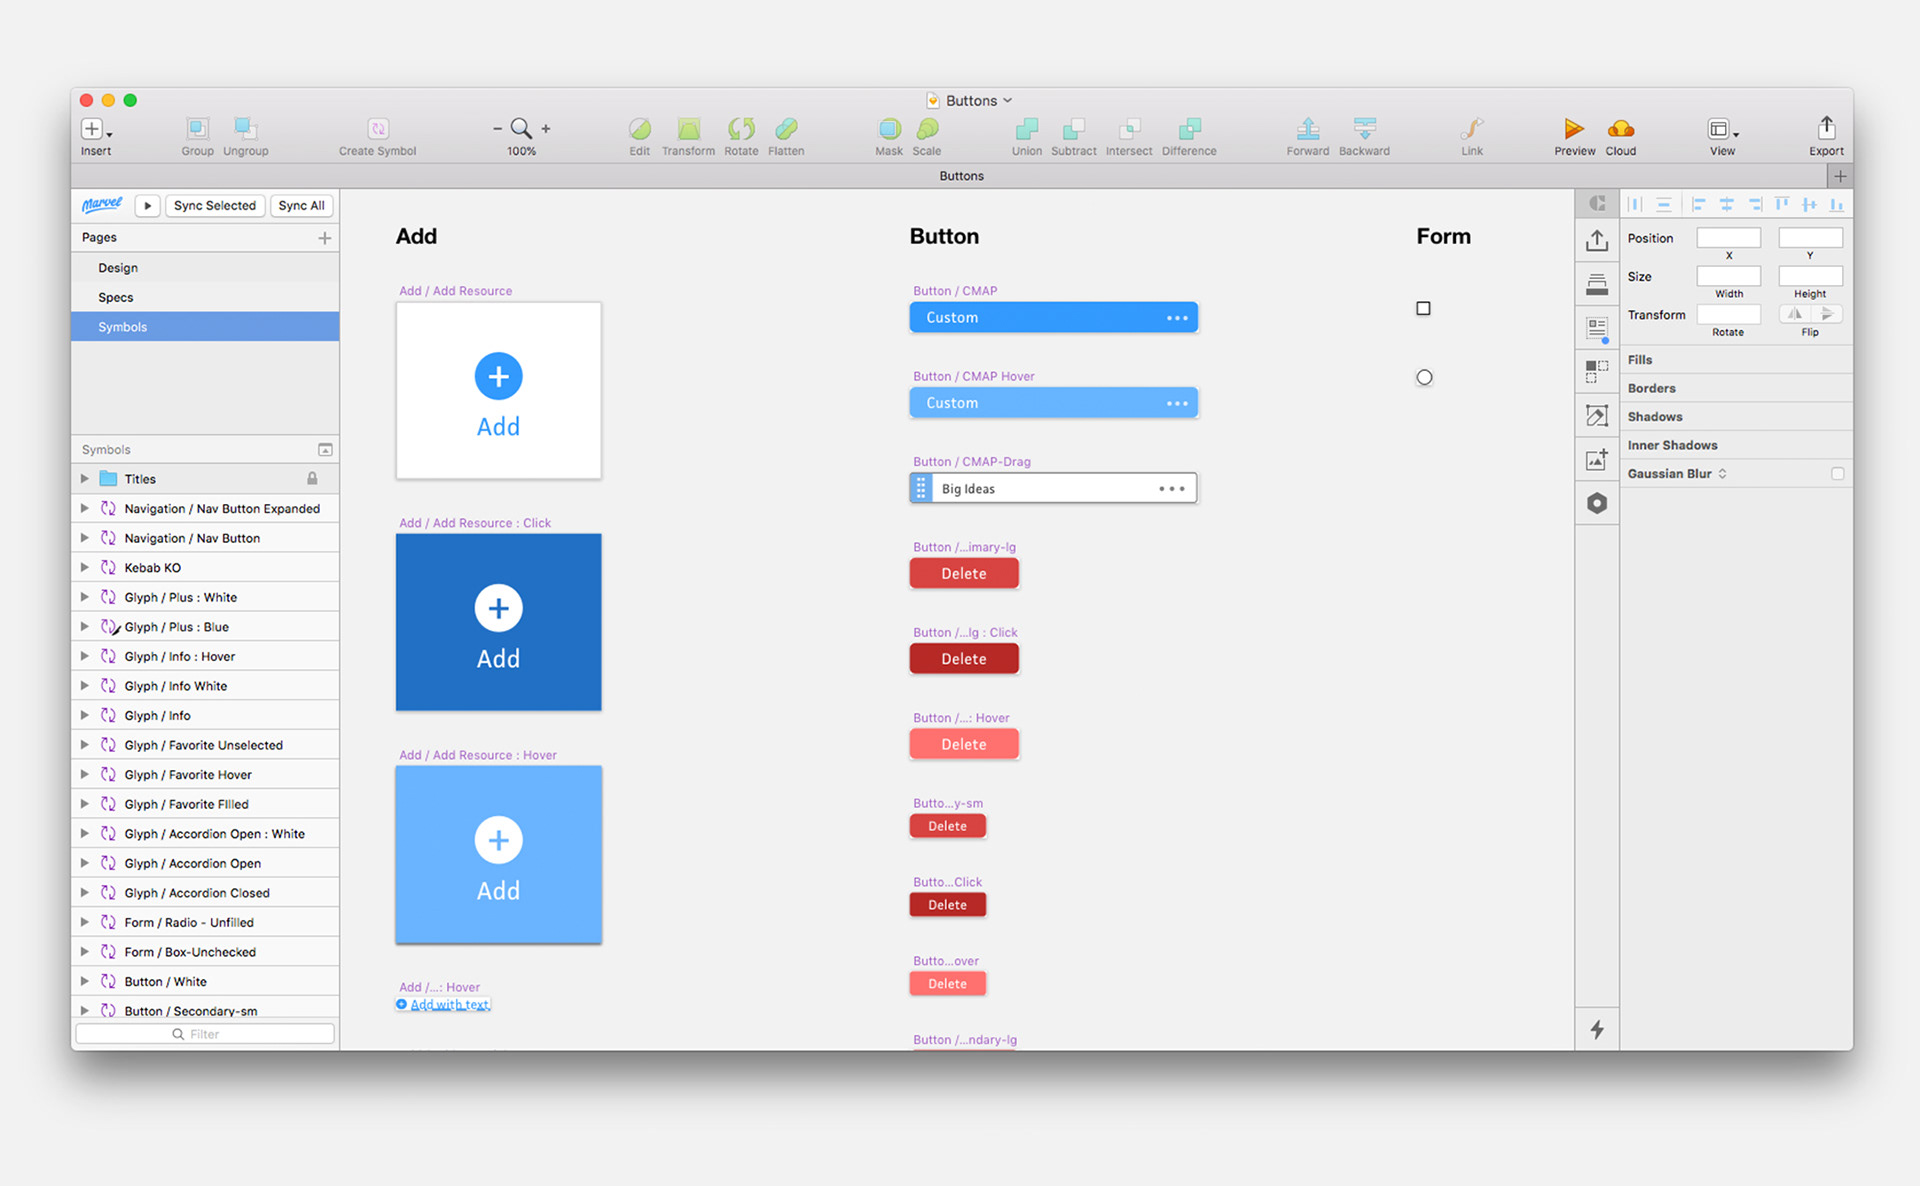Click the blue Custom CMAP button
1920x1186 pixels.
click(x=1053, y=317)
